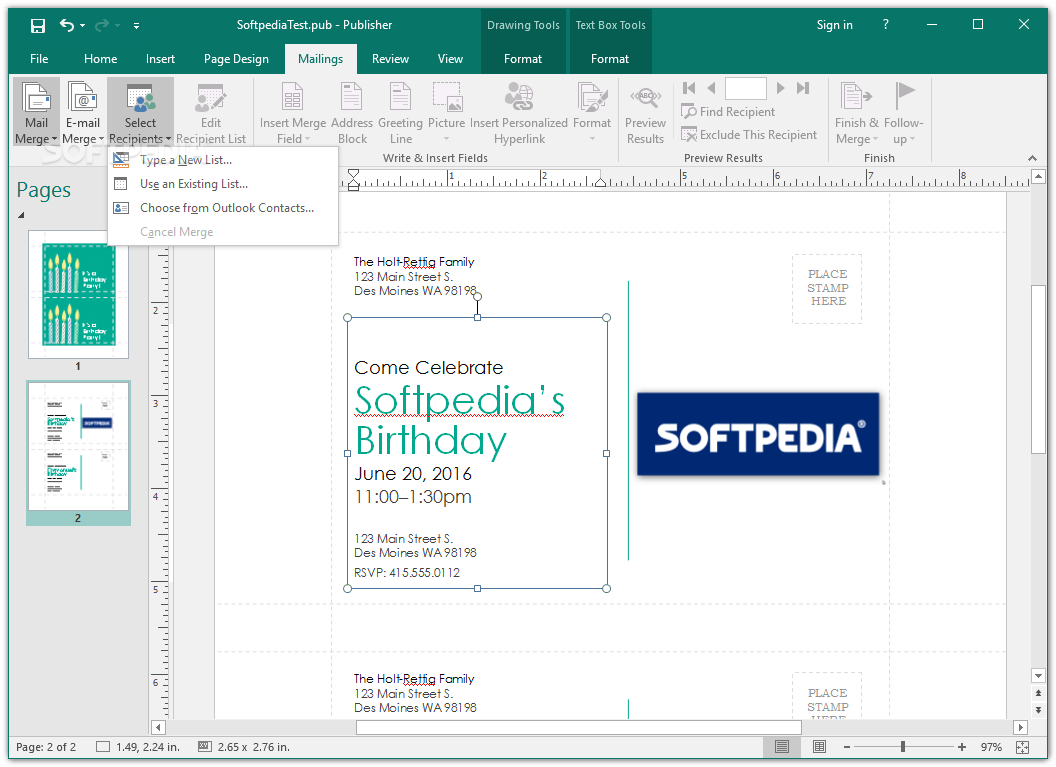
Task: Click the 'RSVP: 415.555.0112' text
Action: point(407,572)
